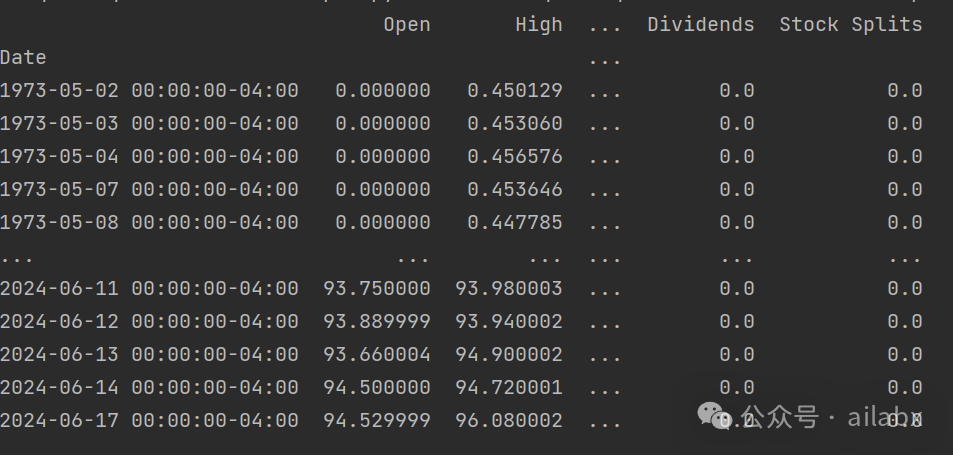
Task: Select date 1973-05-07 00:00:00-04:00
Action: pos(150,190)
